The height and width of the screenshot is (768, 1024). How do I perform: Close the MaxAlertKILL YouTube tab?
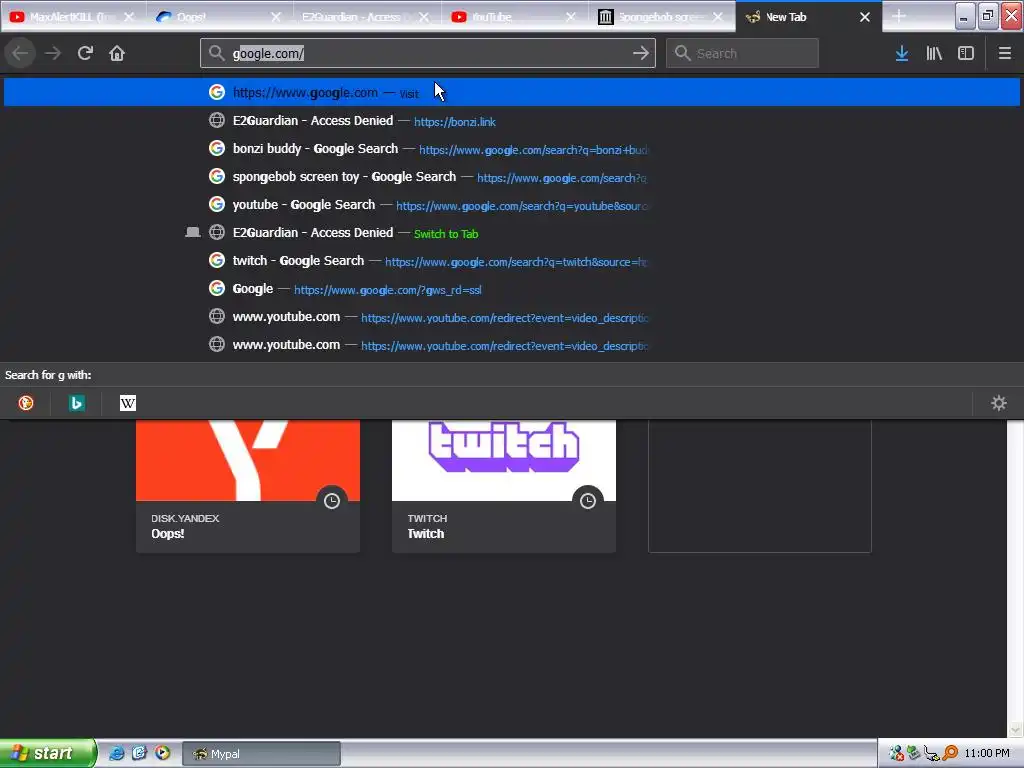(129, 17)
